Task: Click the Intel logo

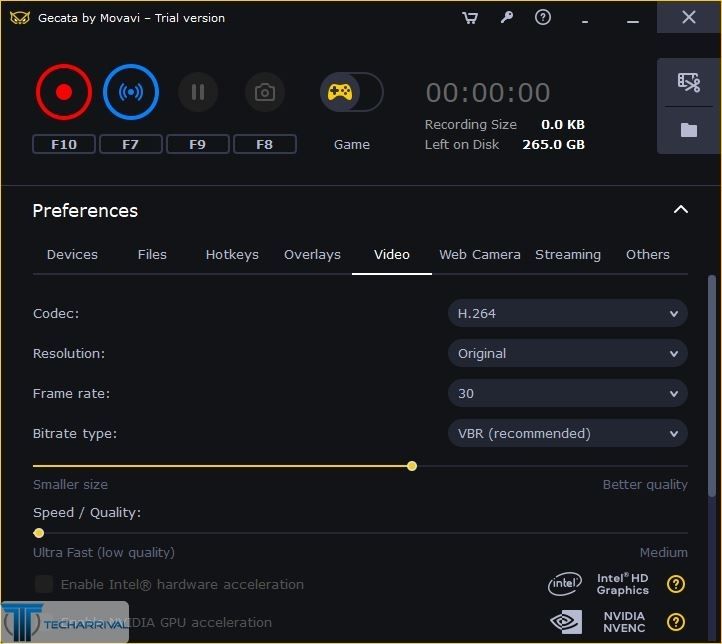Action: [x=565, y=584]
